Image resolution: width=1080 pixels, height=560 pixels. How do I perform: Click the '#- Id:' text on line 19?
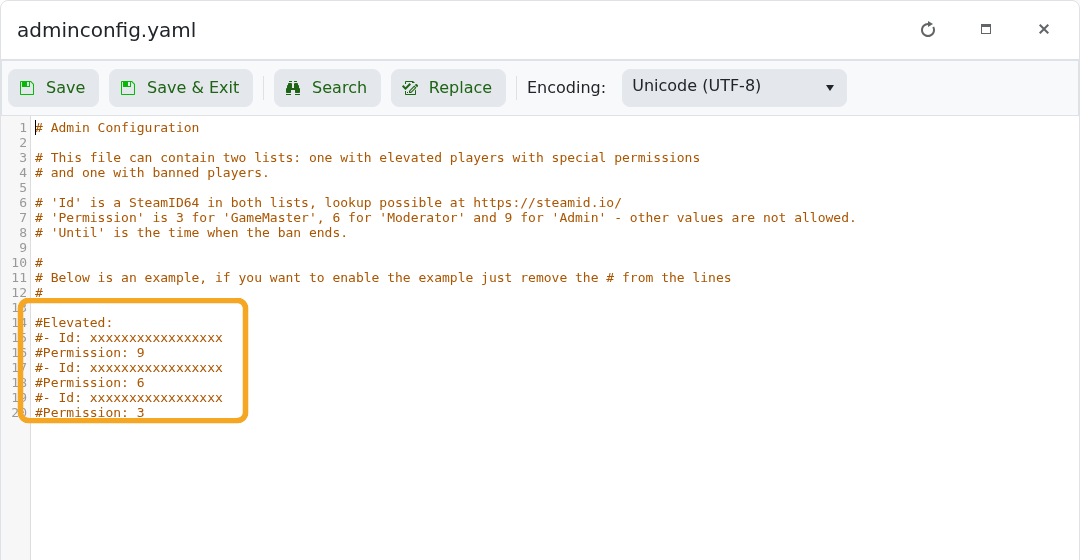point(59,397)
